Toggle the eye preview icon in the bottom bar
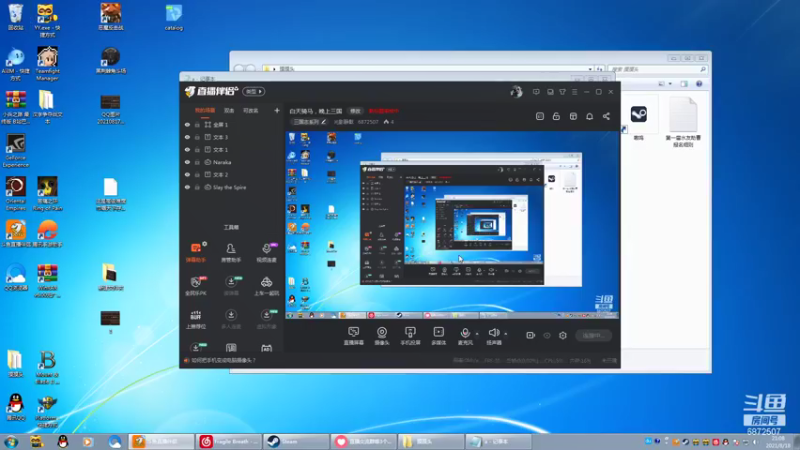The image size is (800, 450). pyautogui.click(x=547, y=335)
